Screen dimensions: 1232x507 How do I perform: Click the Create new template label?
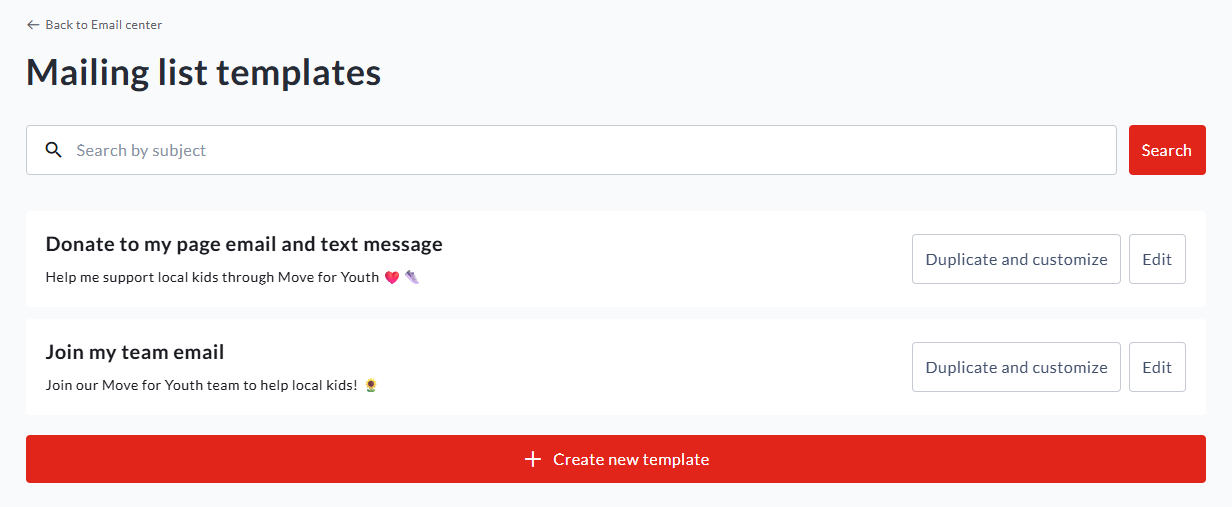tap(631, 459)
